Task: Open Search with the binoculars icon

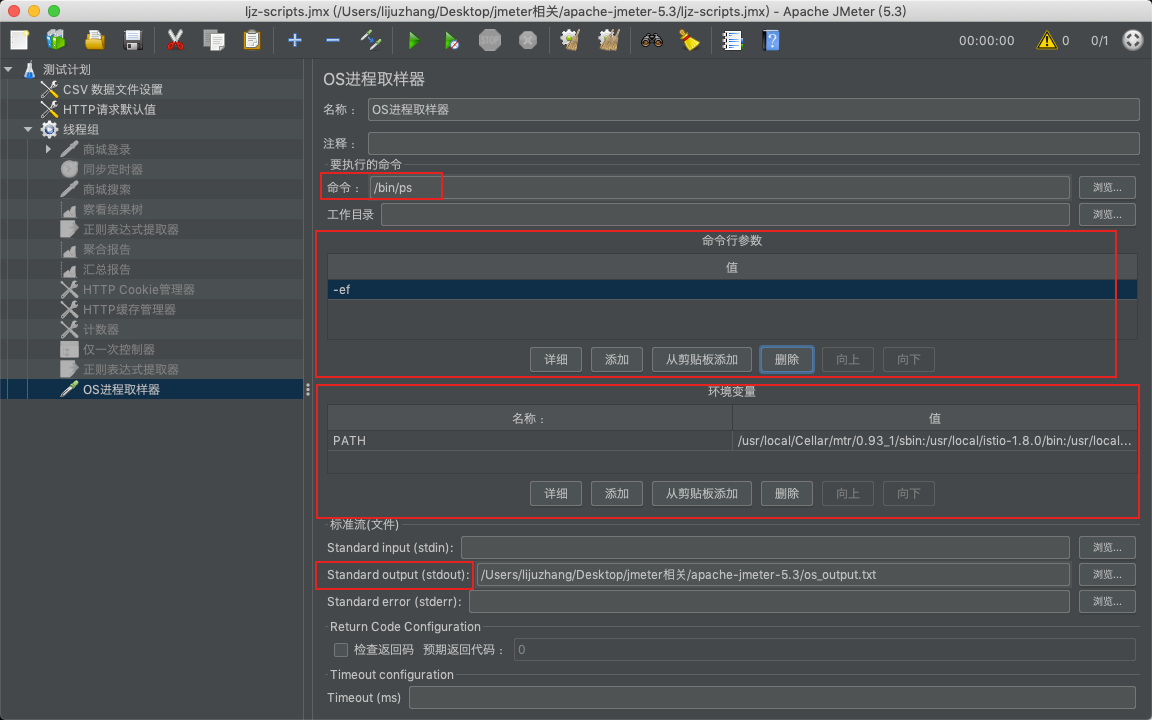Action: coord(652,40)
